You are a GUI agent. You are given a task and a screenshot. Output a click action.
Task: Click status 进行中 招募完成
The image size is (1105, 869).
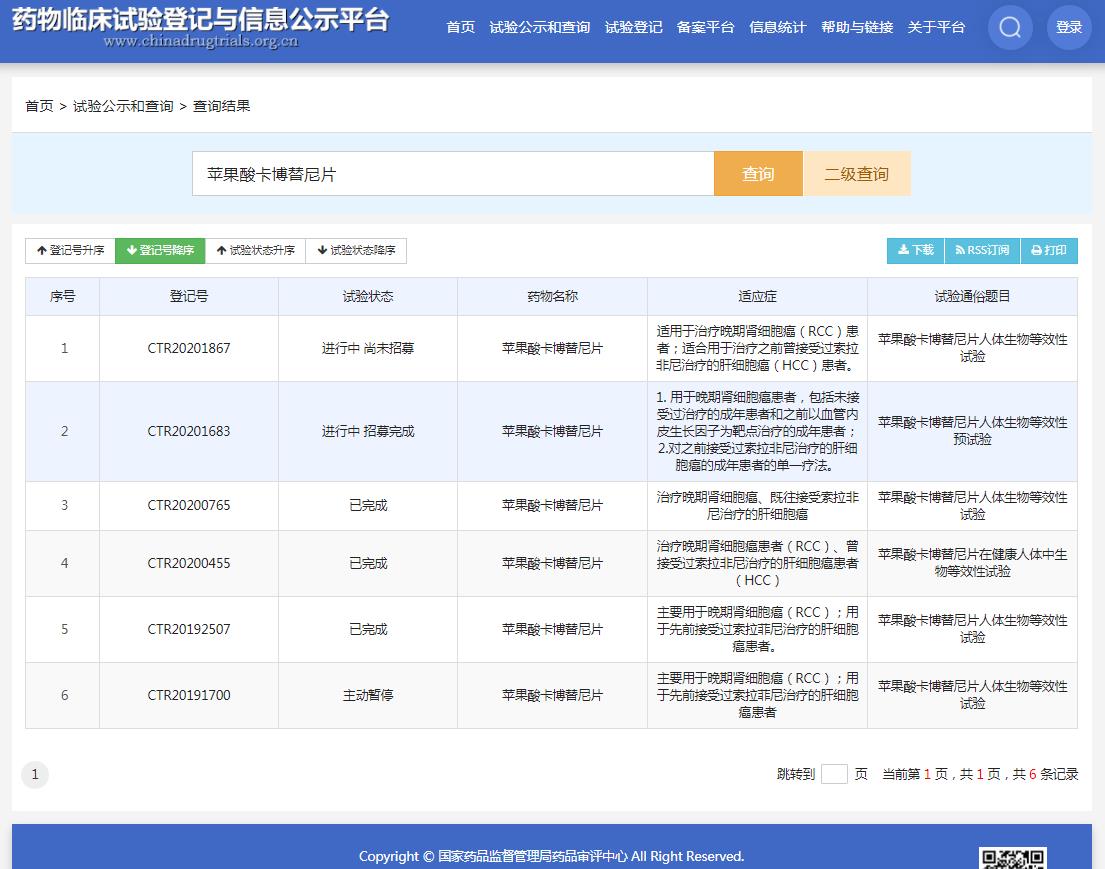(x=368, y=431)
